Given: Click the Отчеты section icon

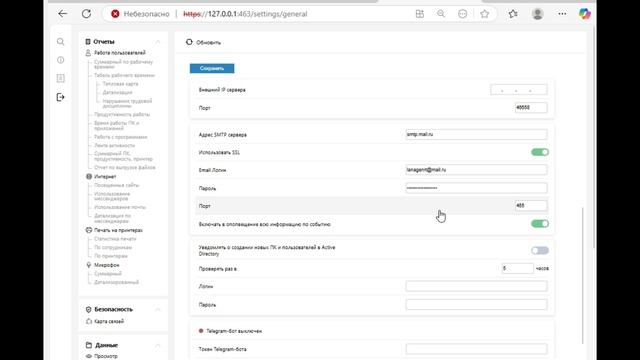Looking at the screenshot, I should coord(88,42).
